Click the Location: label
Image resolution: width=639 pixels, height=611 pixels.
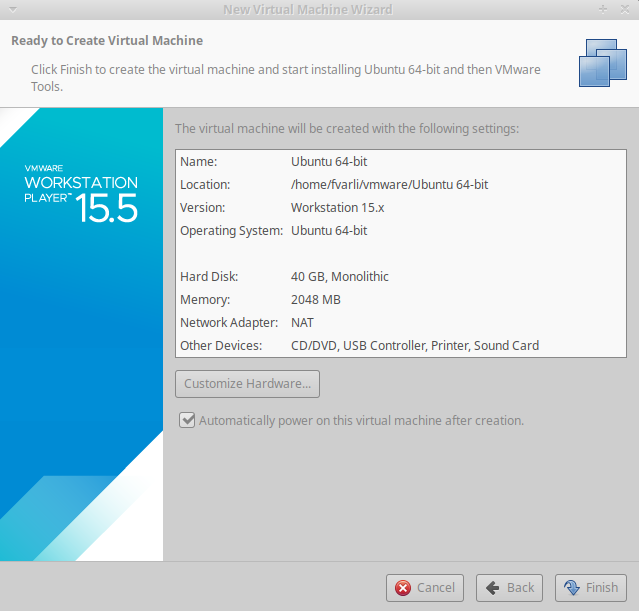click(x=205, y=185)
